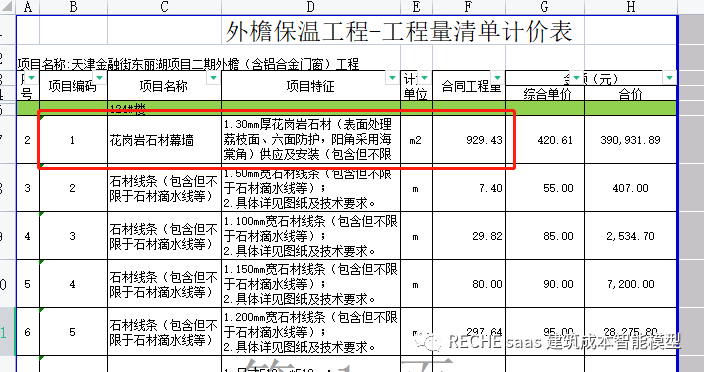
Task: Select the 综合单价 header cell
Action: 545,93
